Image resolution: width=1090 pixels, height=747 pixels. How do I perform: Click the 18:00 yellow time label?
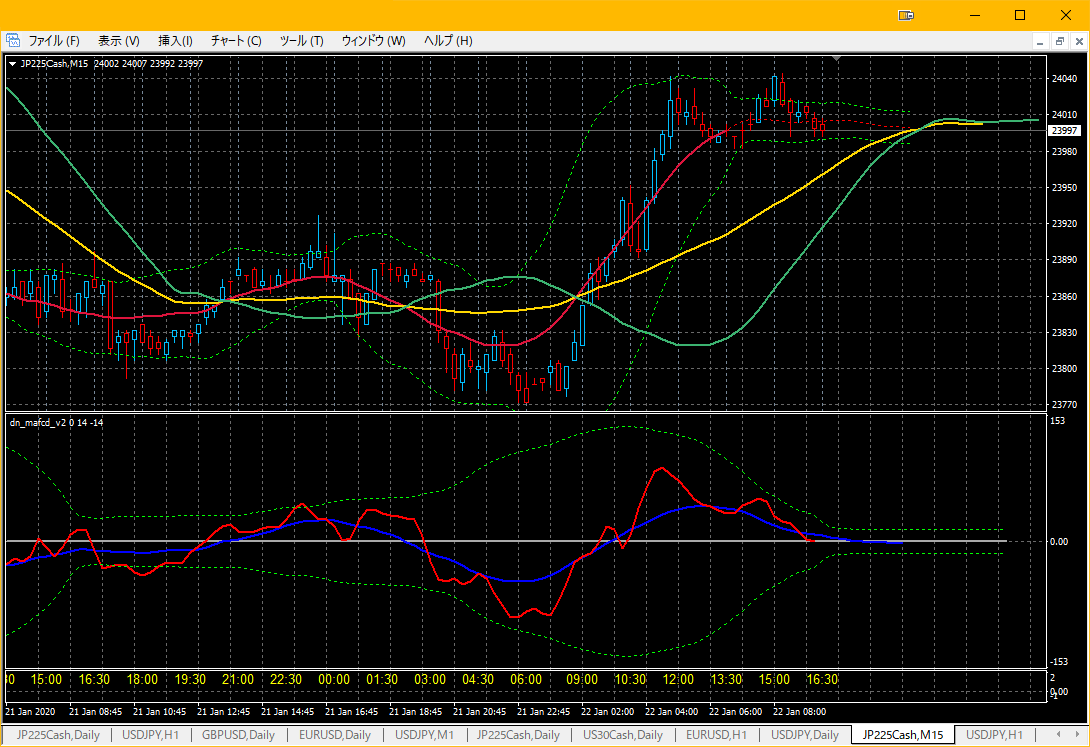click(142, 680)
